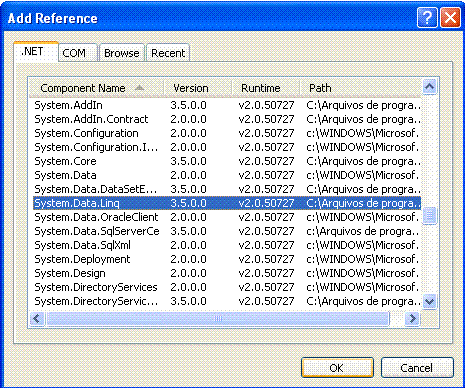
Task: Select the System.Data component
Action: coord(227,175)
